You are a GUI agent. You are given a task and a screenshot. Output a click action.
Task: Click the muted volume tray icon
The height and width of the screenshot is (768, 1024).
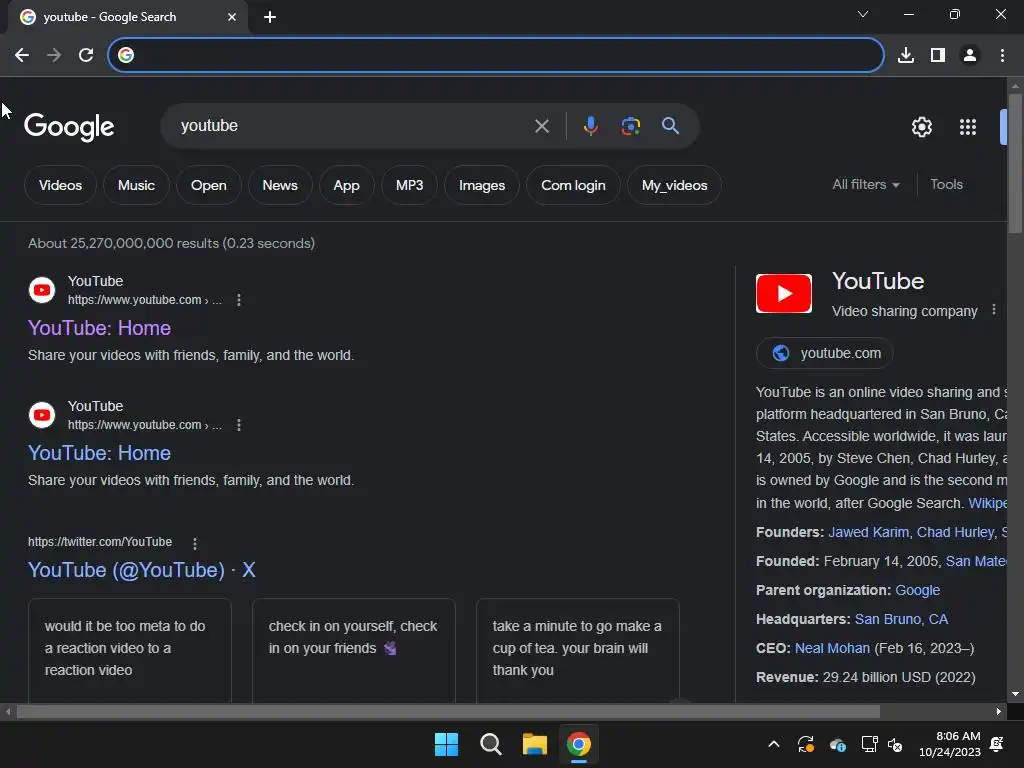895,744
